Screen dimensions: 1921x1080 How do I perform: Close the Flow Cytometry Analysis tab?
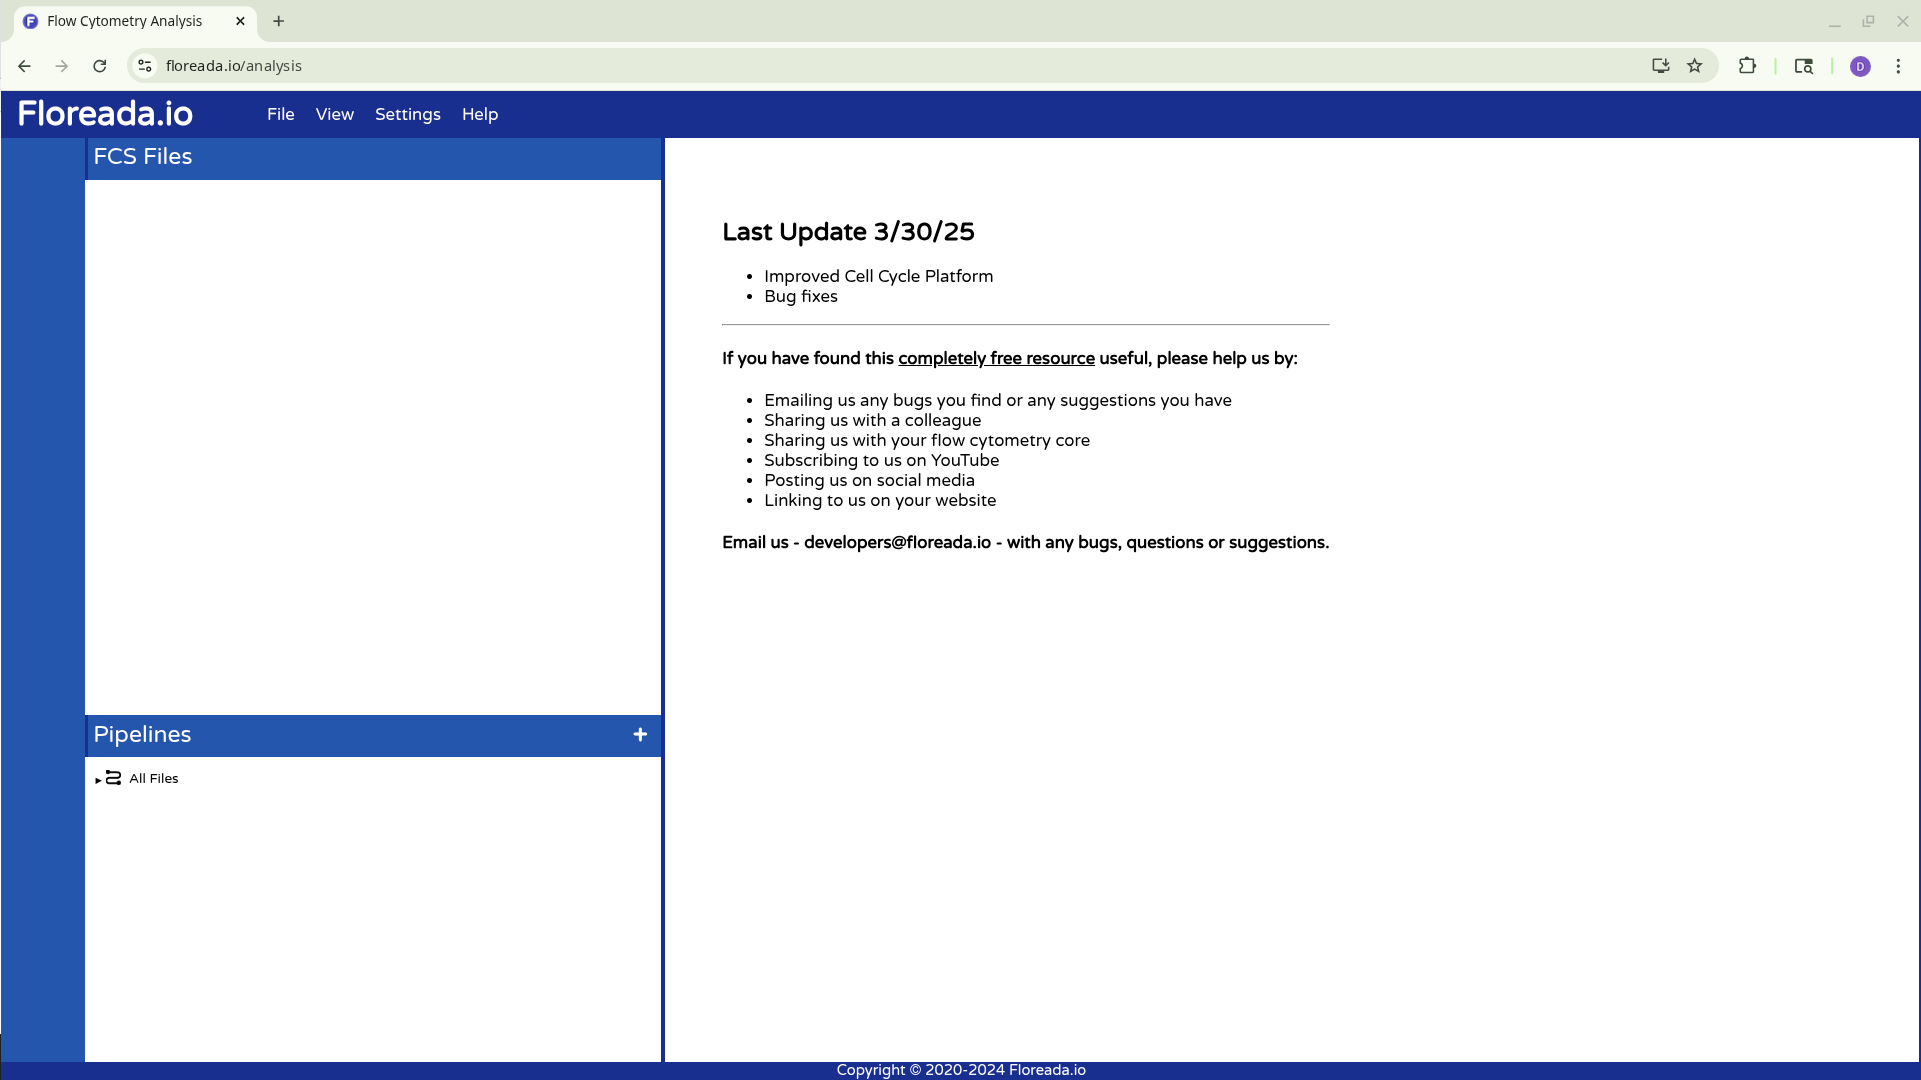[240, 21]
